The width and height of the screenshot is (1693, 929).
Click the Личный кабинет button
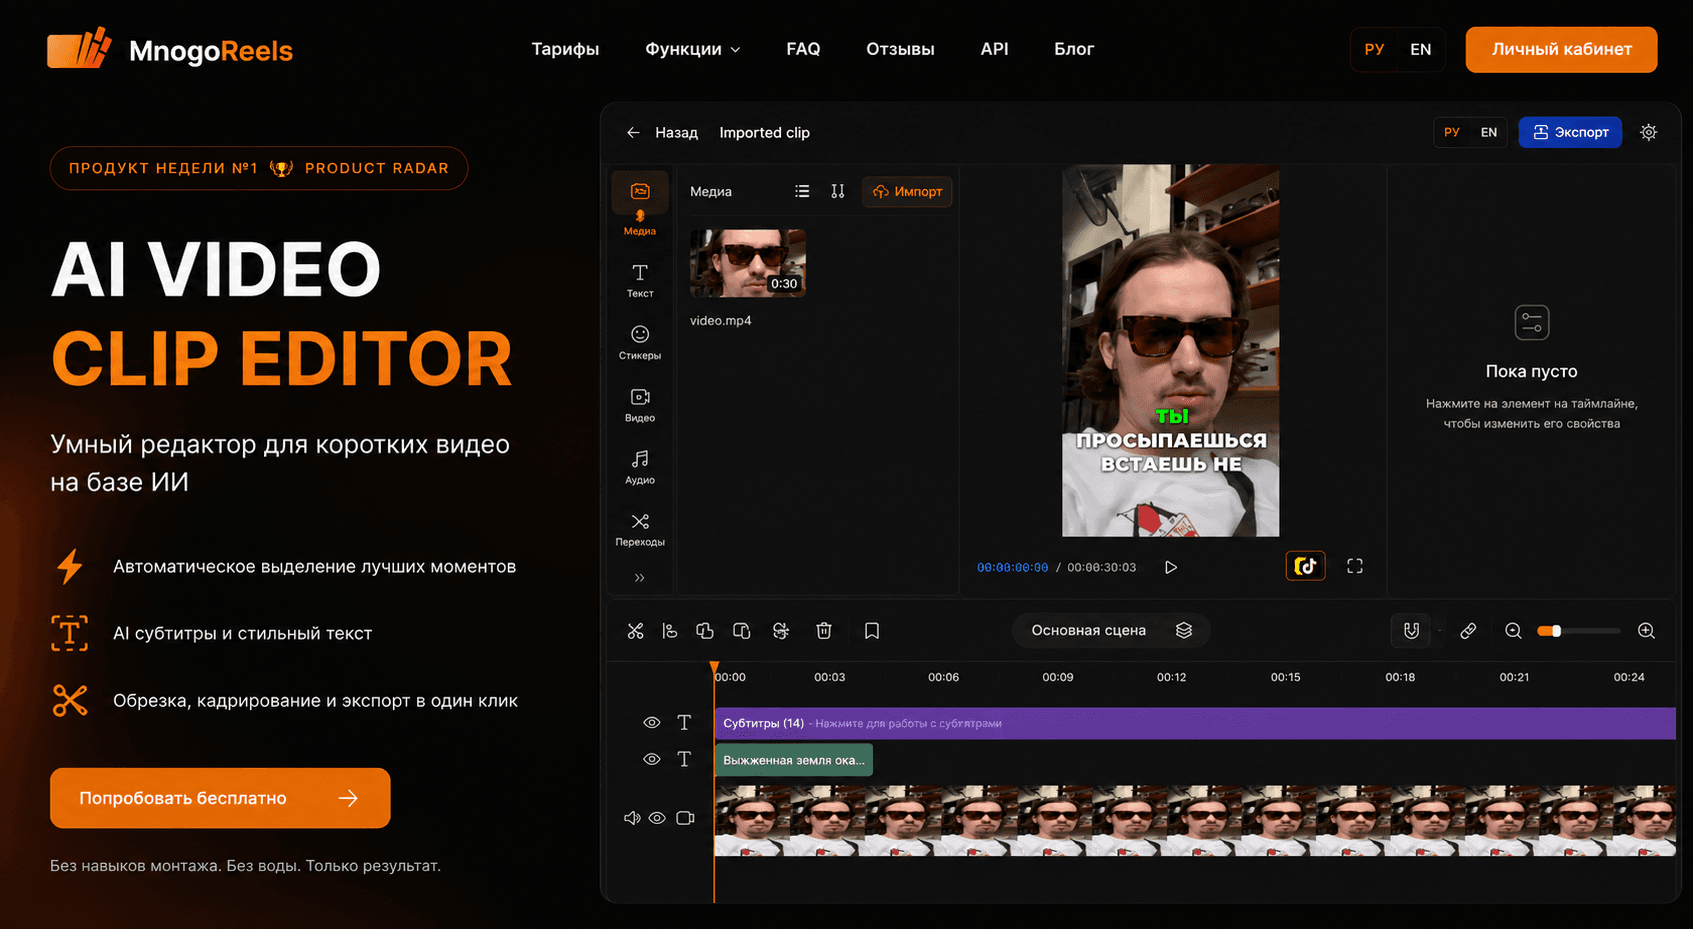click(1561, 49)
